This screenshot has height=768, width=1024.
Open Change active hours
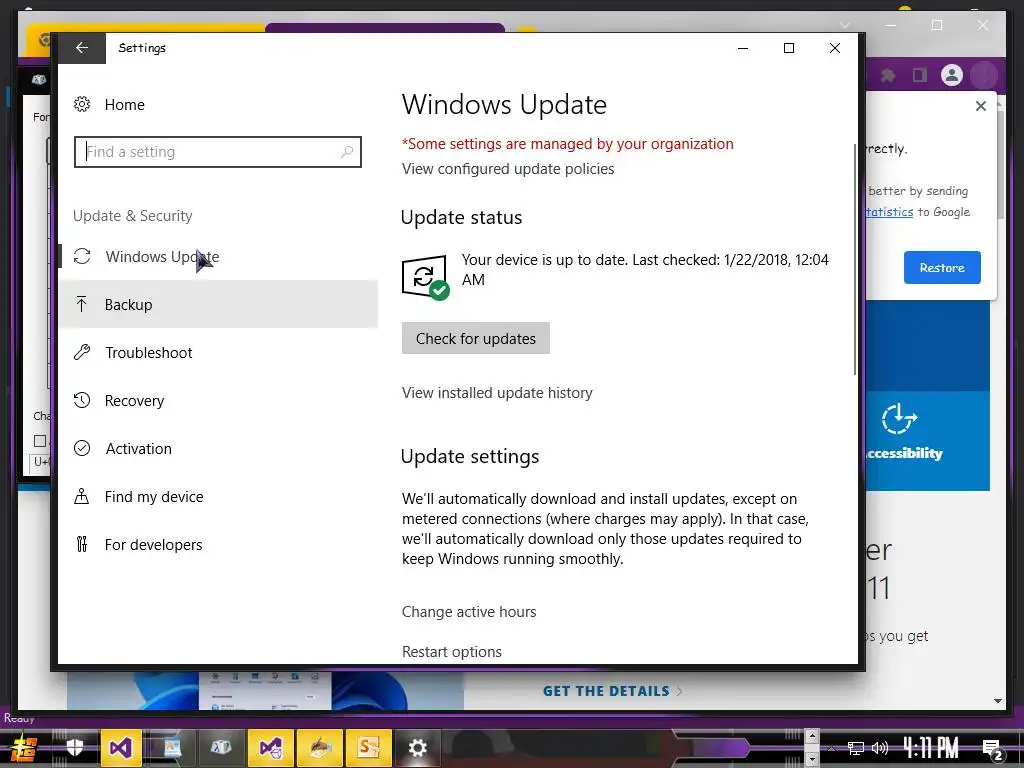pyautogui.click(x=469, y=612)
